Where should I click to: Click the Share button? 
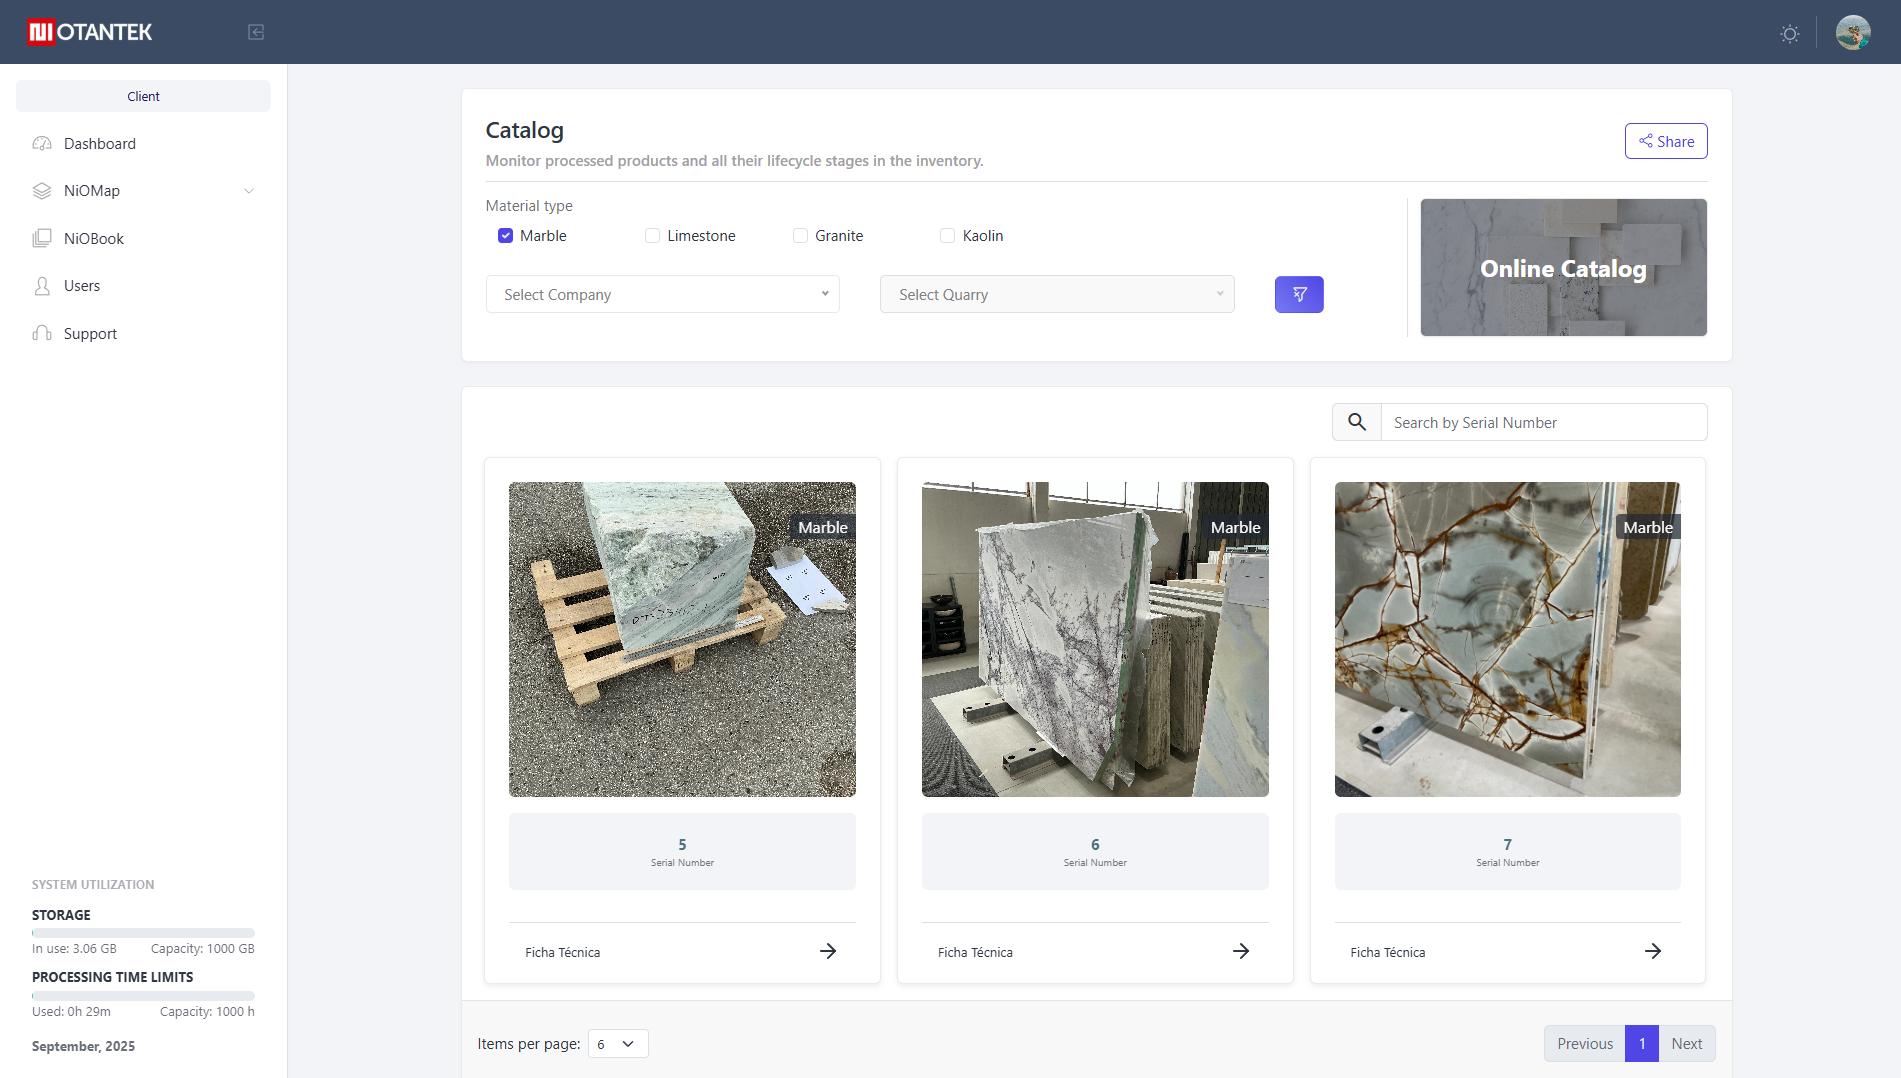click(x=1665, y=142)
